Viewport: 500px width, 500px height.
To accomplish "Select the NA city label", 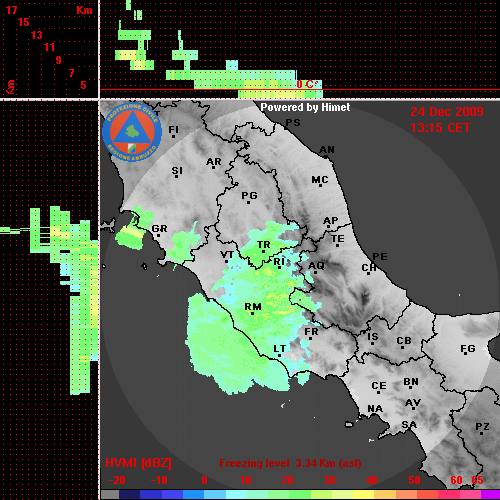I will [x=375, y=409].
